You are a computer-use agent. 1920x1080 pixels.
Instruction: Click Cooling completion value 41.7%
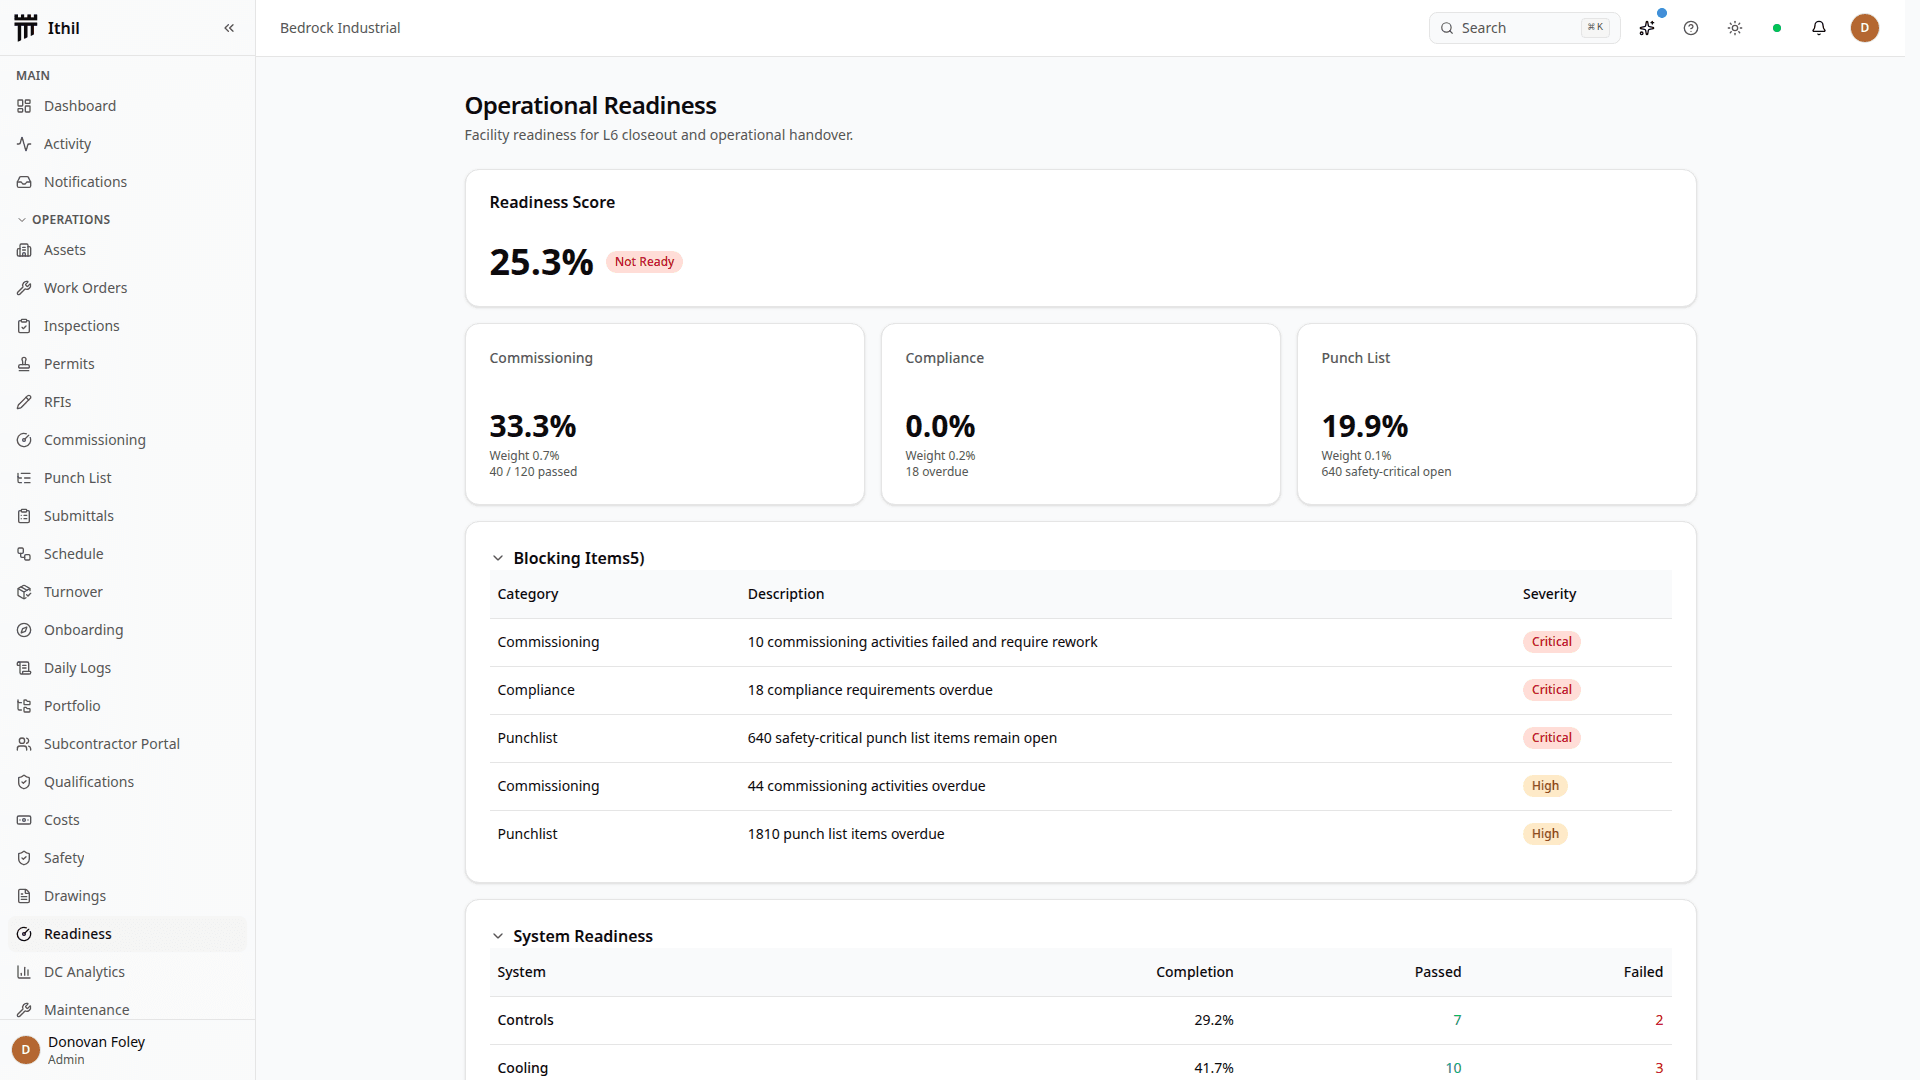click(1213, 1068)
